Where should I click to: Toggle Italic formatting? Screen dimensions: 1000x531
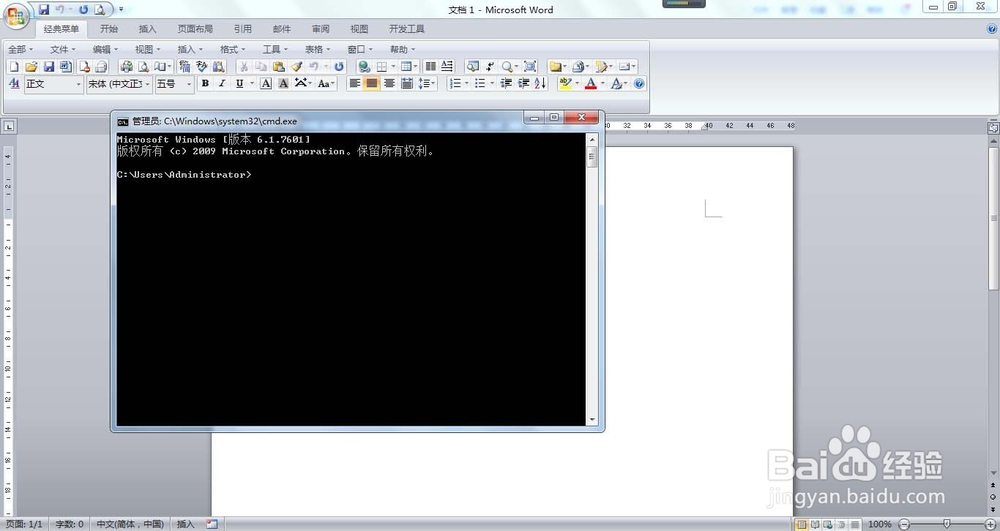tap(222, 84)
